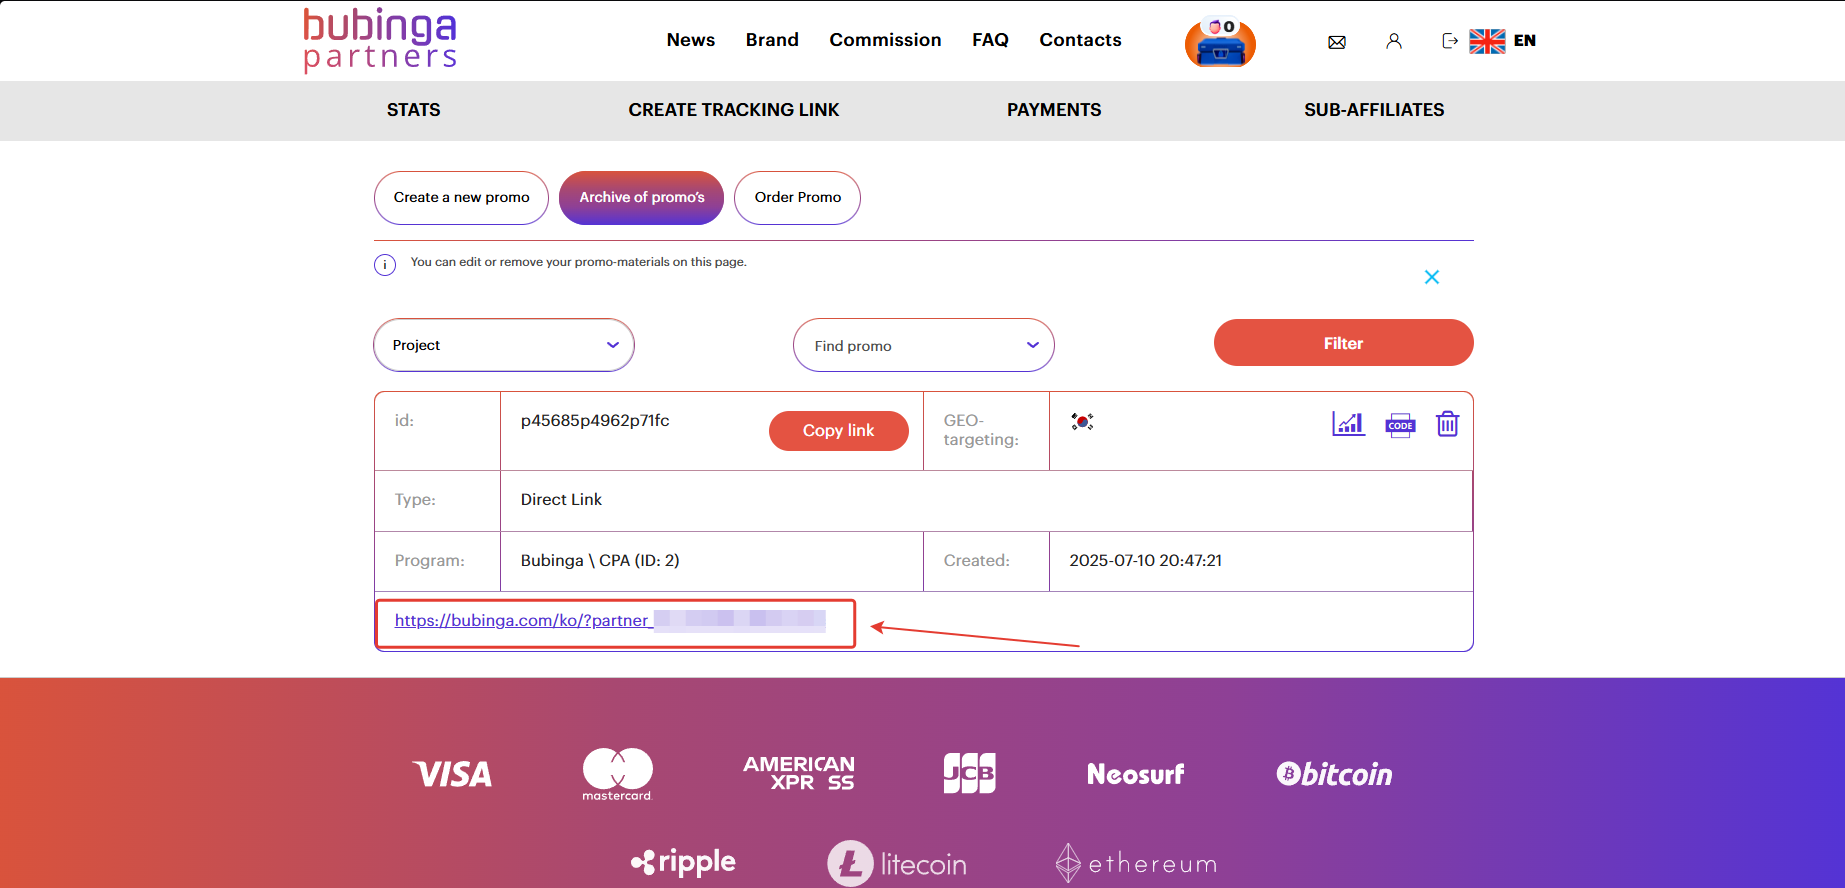Click Archive of promo's button

point(642,198)
